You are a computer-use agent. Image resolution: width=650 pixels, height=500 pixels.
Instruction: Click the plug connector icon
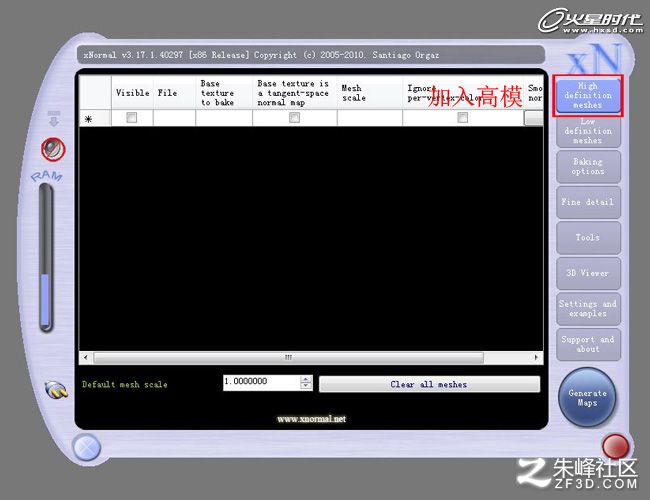56,390
